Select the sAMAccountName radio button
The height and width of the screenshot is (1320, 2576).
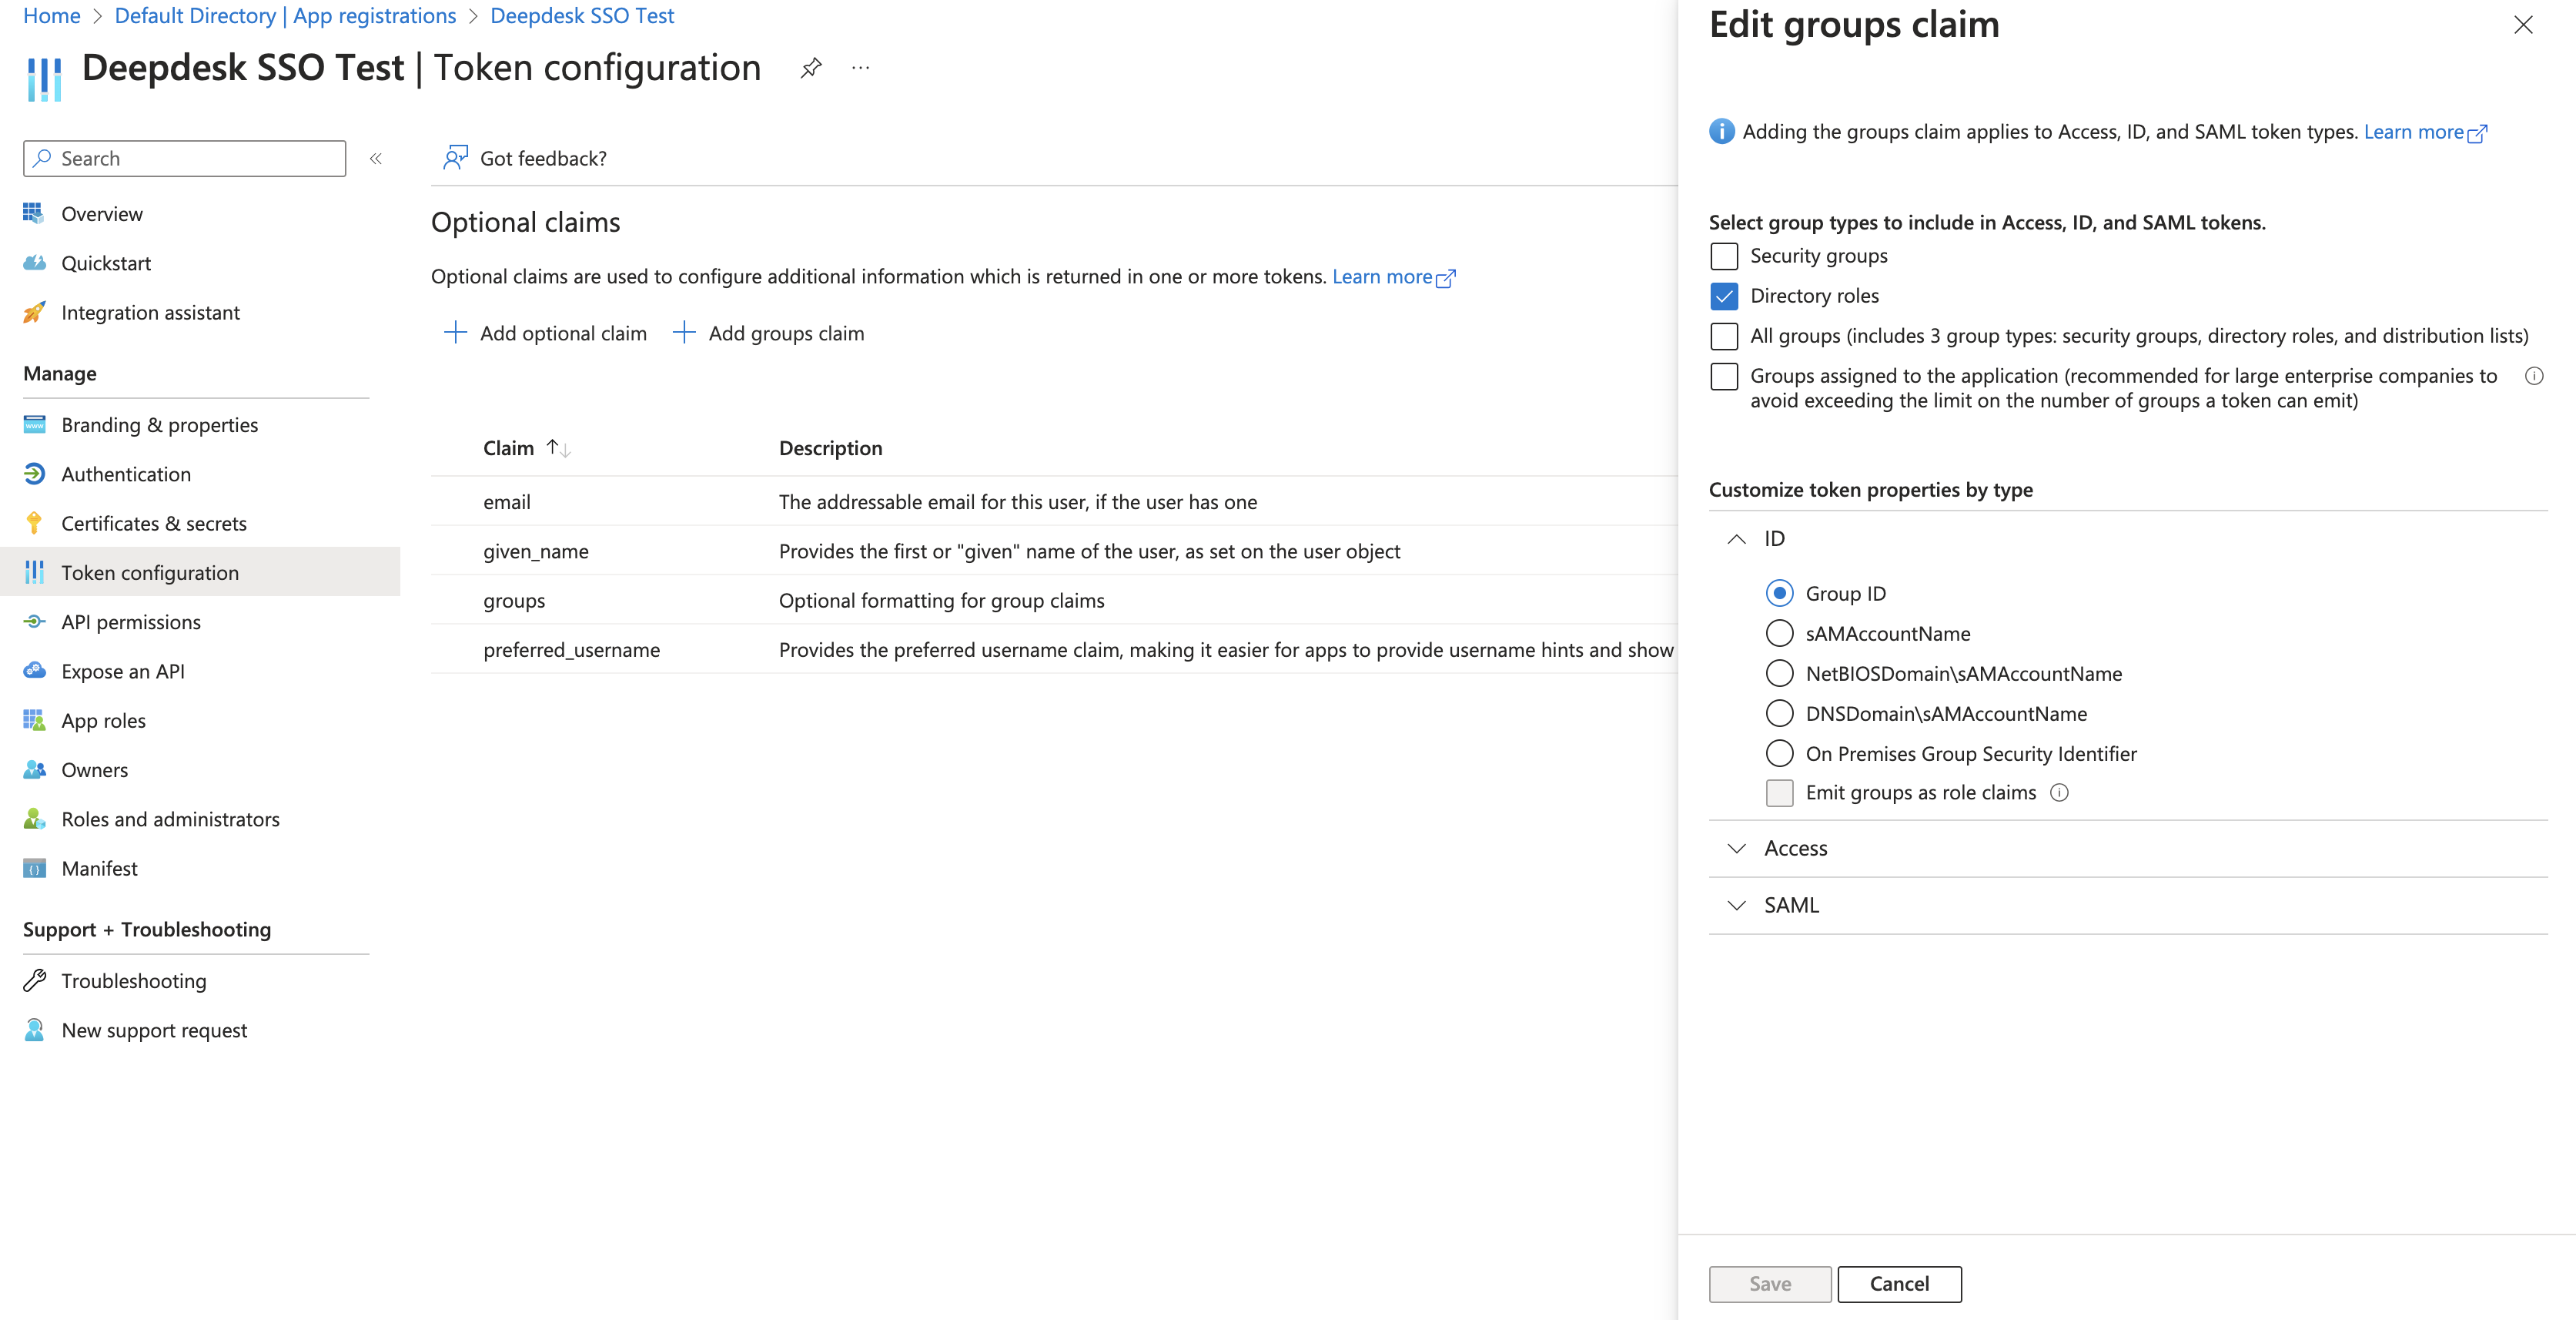click(1779, 633)
